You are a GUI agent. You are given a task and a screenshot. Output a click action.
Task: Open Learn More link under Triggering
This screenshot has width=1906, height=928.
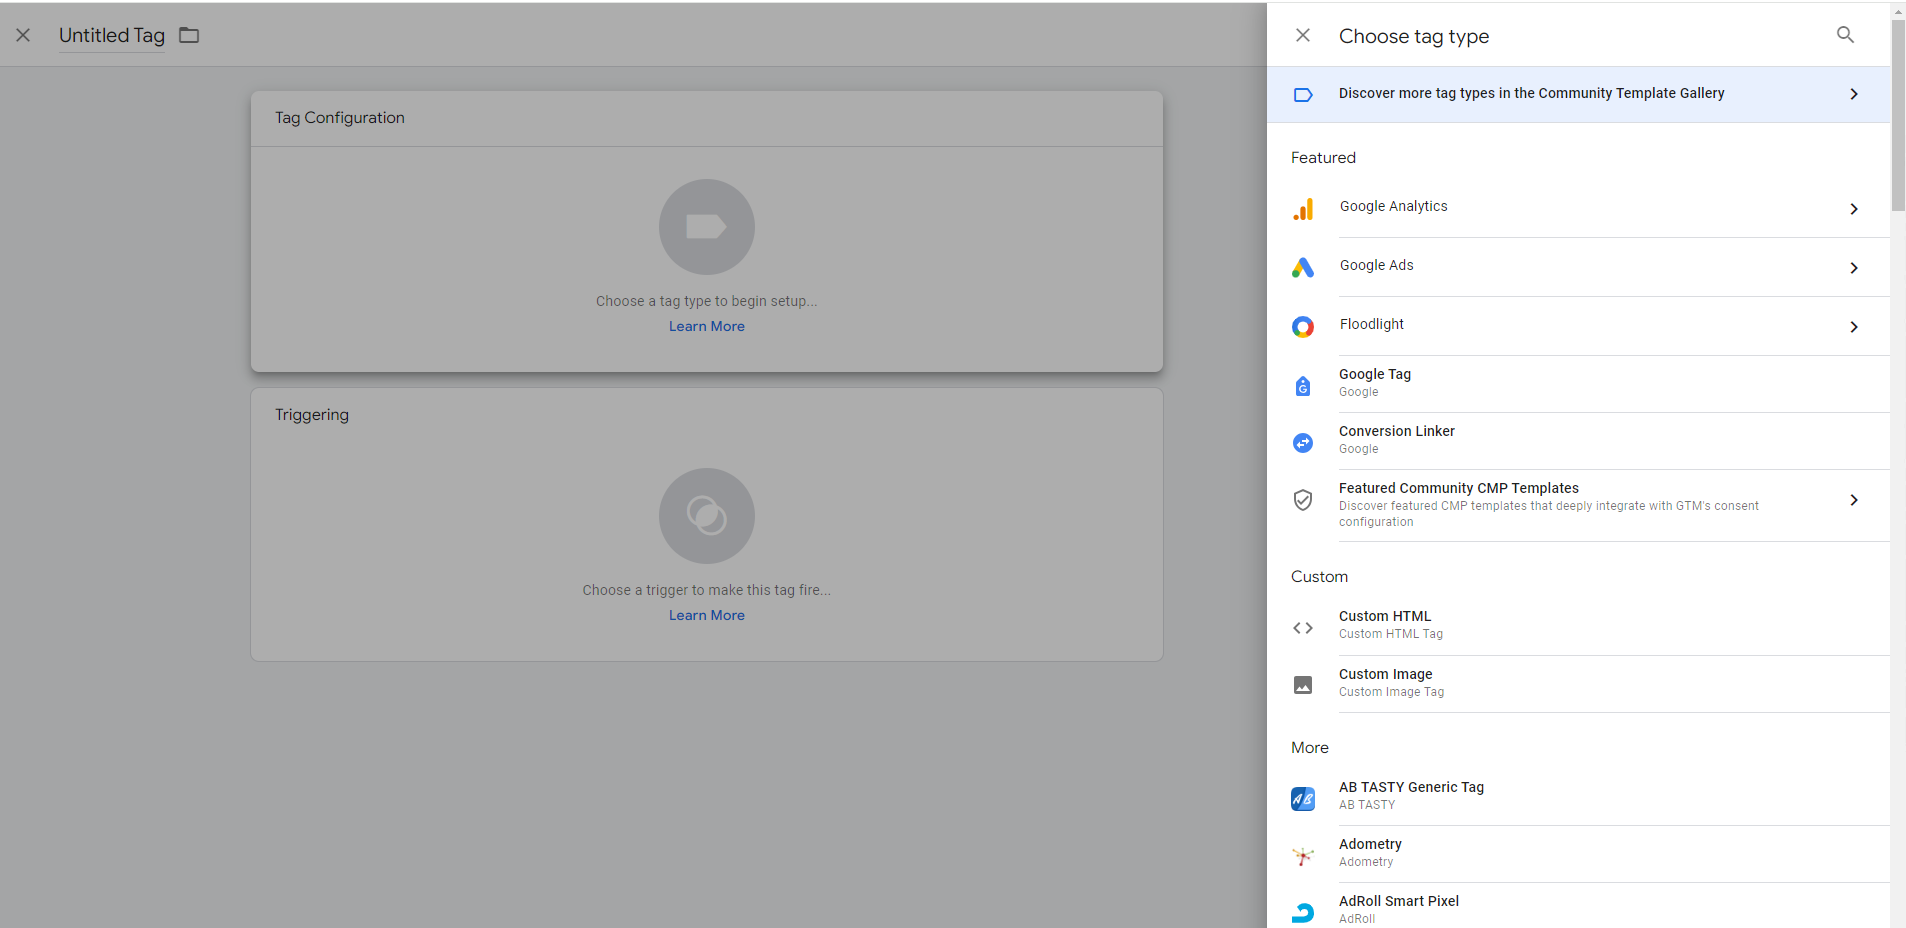[x=707, y=615]
